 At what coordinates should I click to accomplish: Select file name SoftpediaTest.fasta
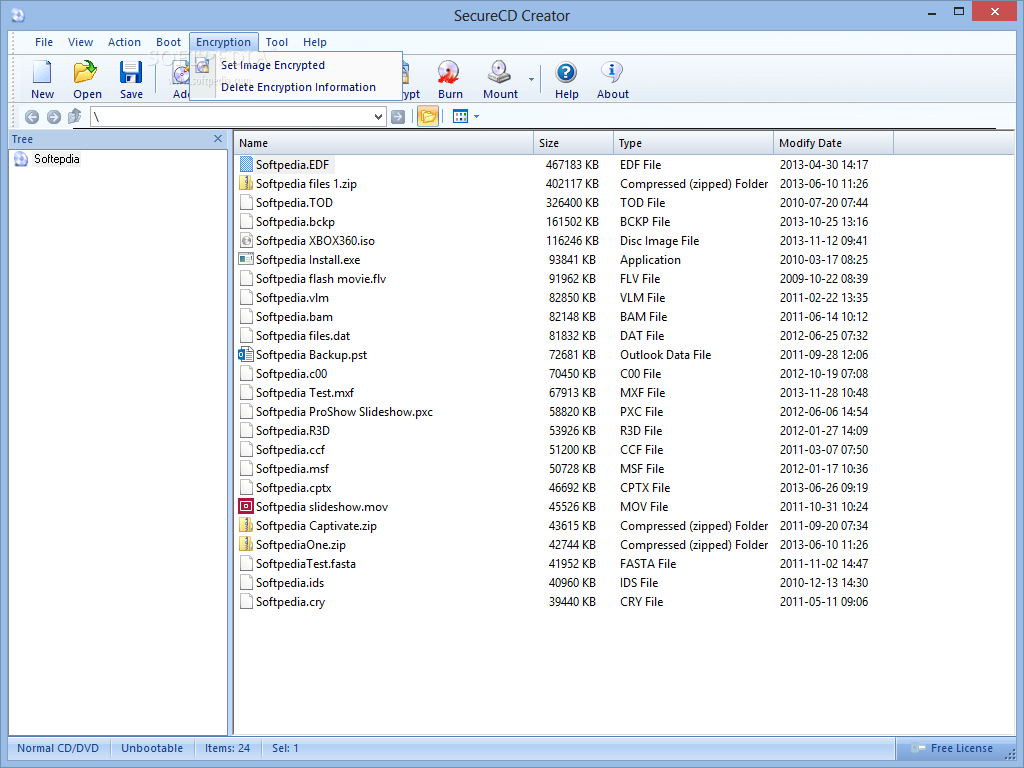click(306, 564)
